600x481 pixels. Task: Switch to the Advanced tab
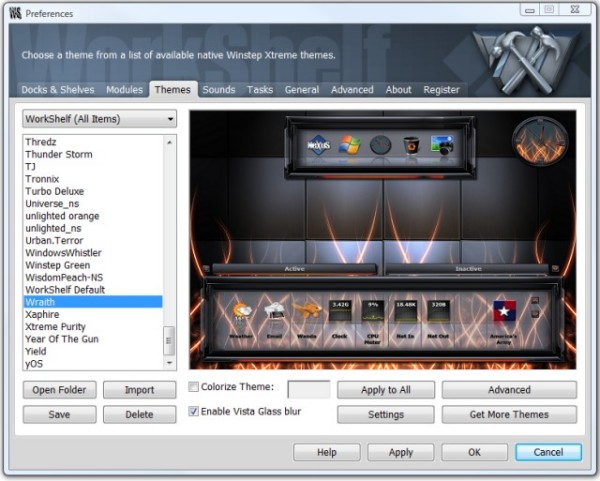point(352,90)
